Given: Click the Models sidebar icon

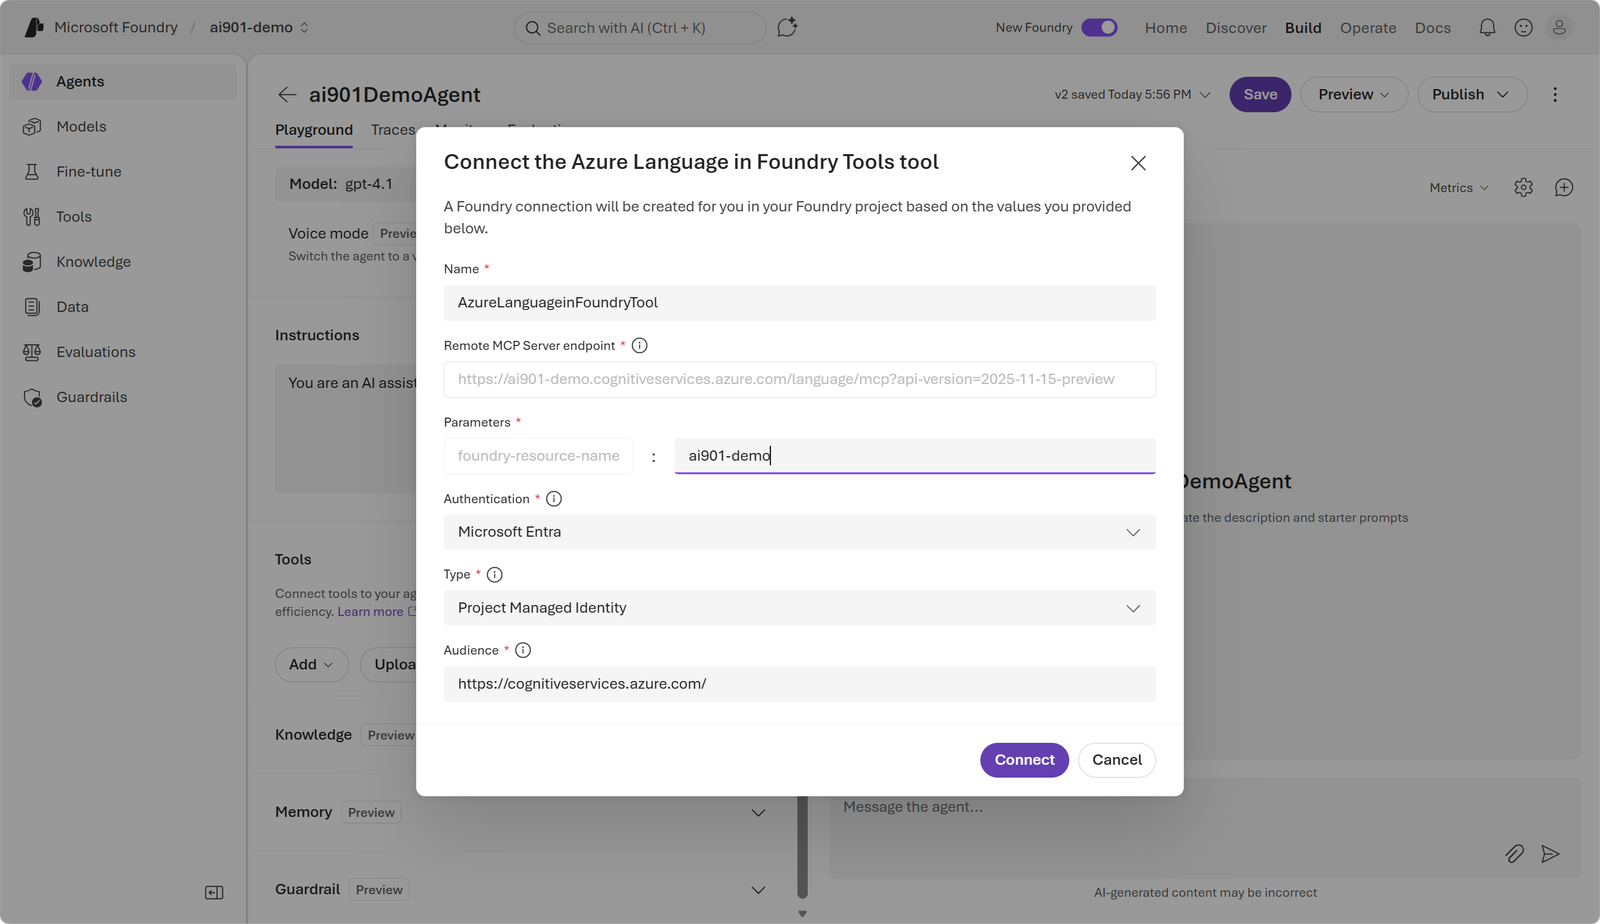Looking at the screenshot, I should click(32, 127).
